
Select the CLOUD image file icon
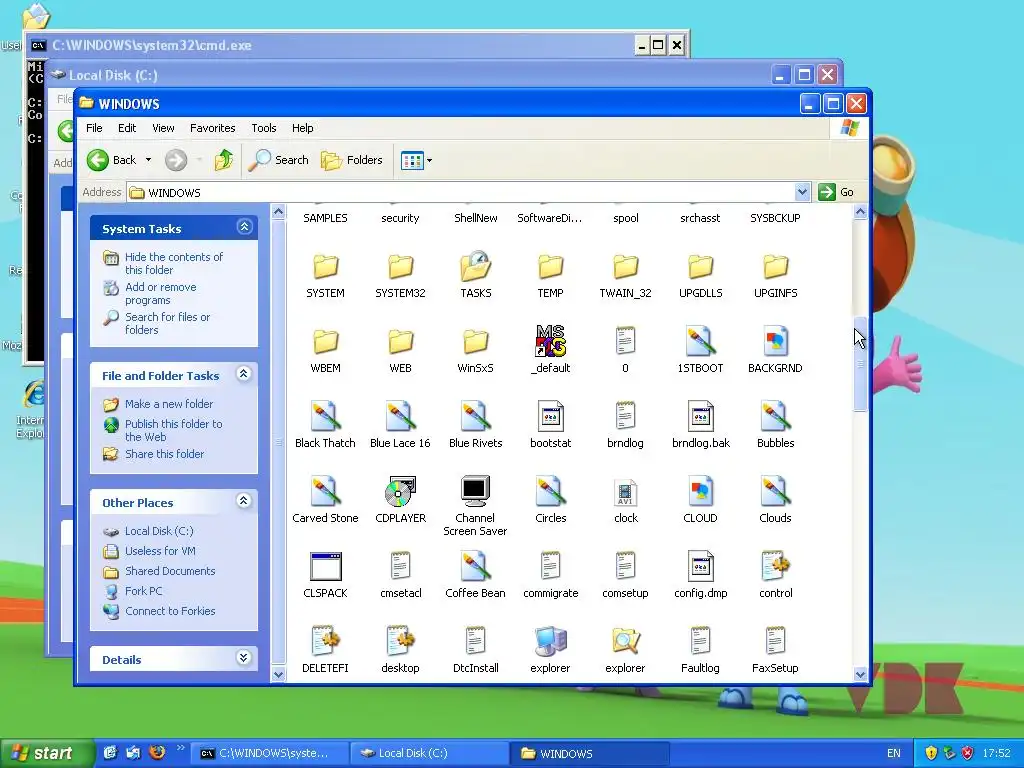[x=700, y=492]
